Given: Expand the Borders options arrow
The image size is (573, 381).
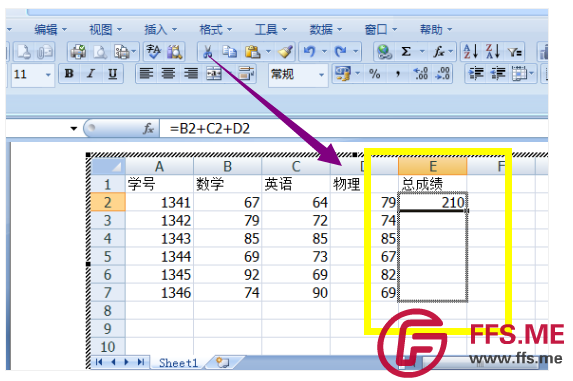Looking at the screenshot, I should click(531, 73).
